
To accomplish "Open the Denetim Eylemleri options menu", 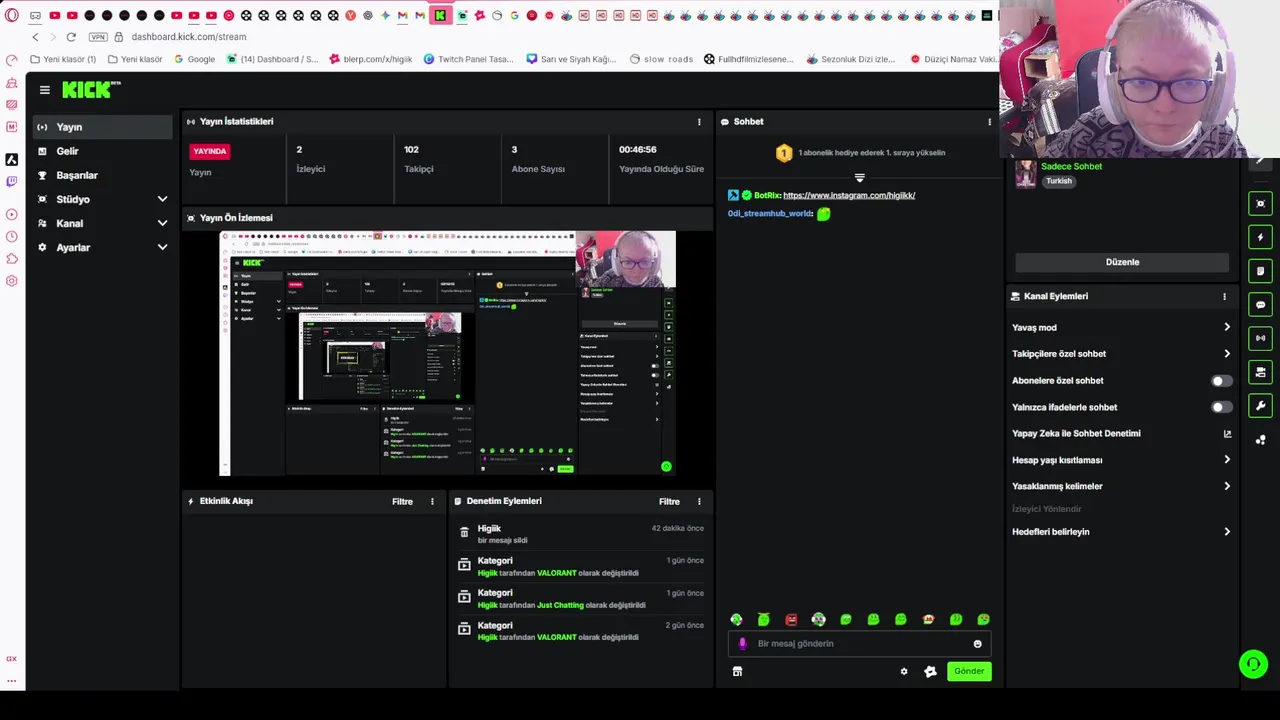I will pyautogui.click(x=699, y=501).
